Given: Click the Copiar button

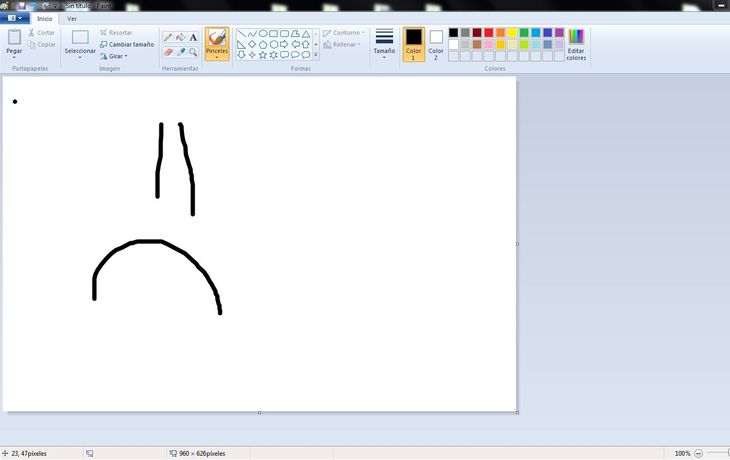Looking at the screenshot, I should (41, 45).
